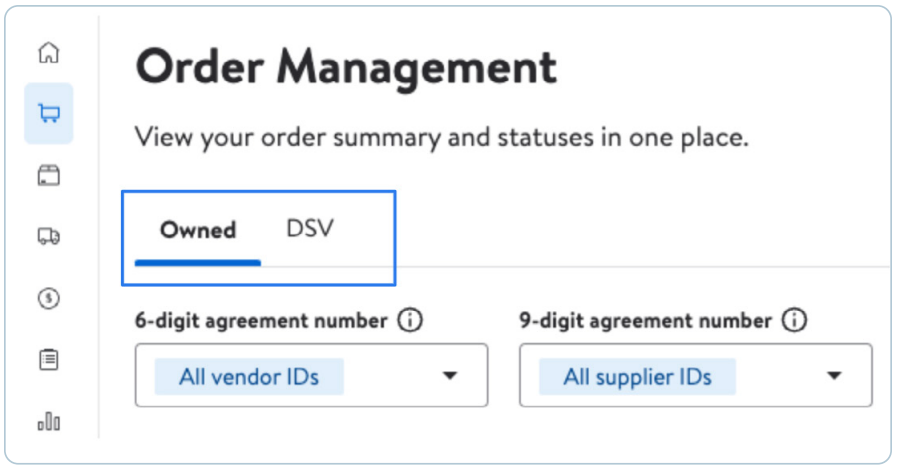Click the Order Management heading
This screenshot has width=898, height=469.
tap(346, 68)
